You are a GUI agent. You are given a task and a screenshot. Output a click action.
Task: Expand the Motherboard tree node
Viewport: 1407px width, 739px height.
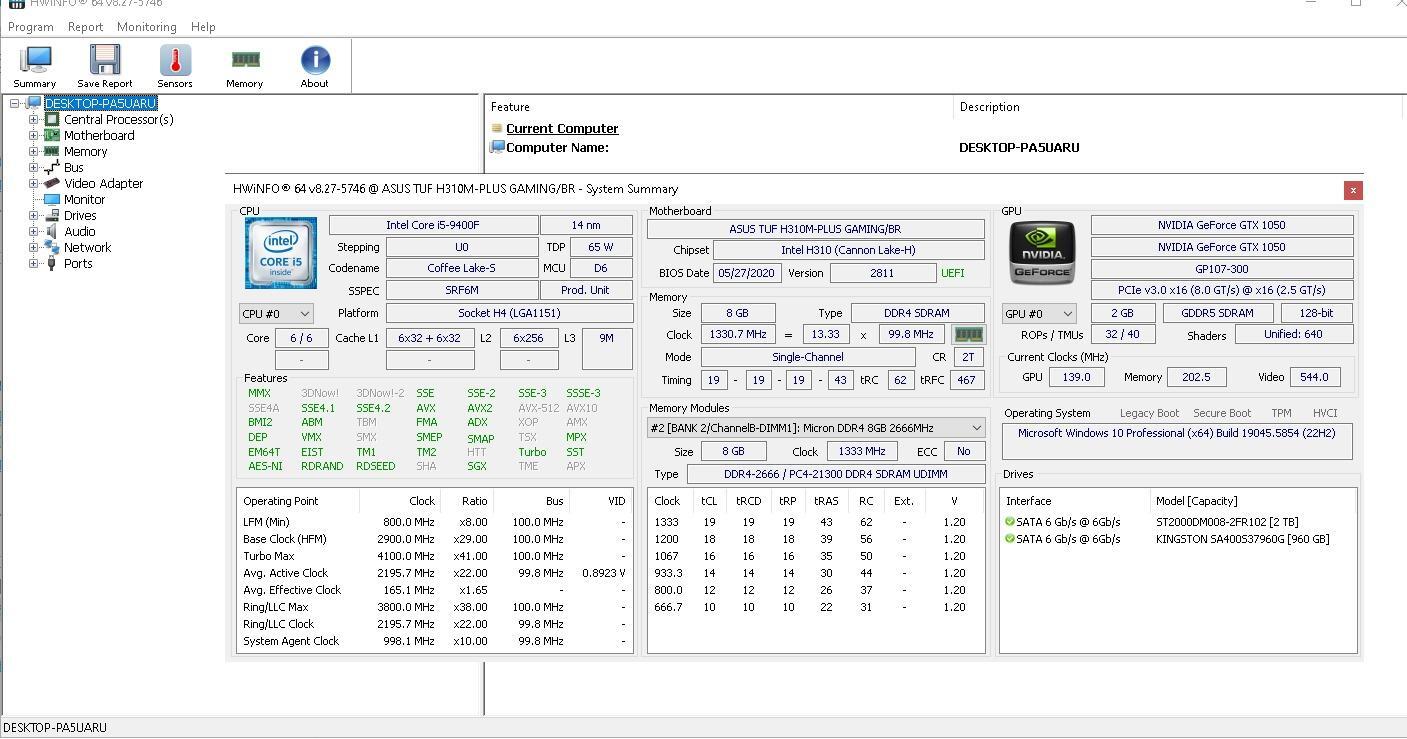click(33, 135)
